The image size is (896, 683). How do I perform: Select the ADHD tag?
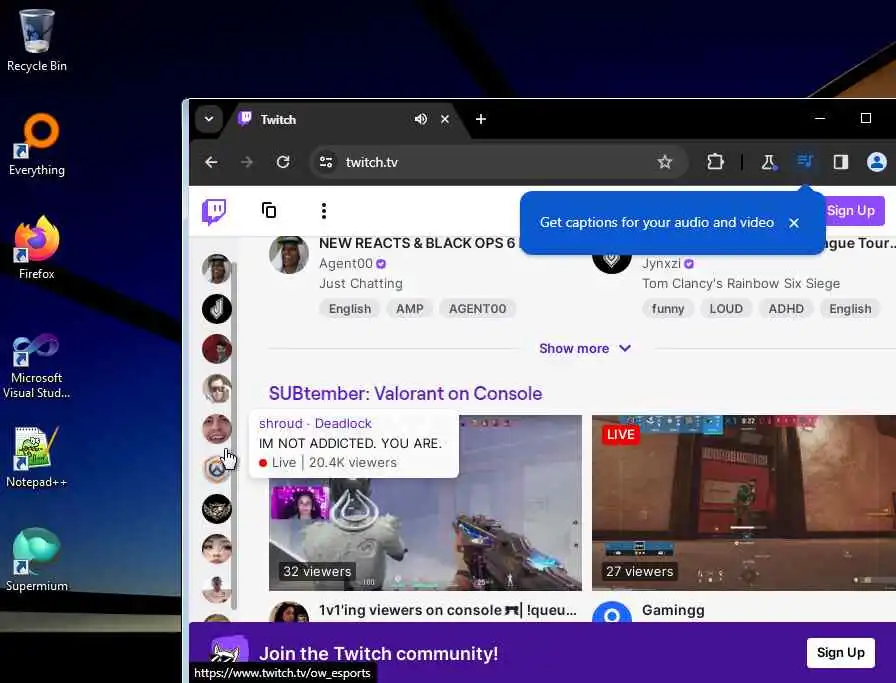[x=786, y=309]
